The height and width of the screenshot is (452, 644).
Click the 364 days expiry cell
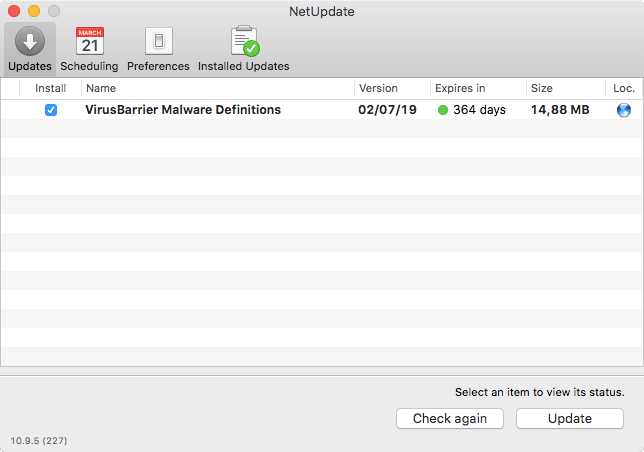(479, 110)
